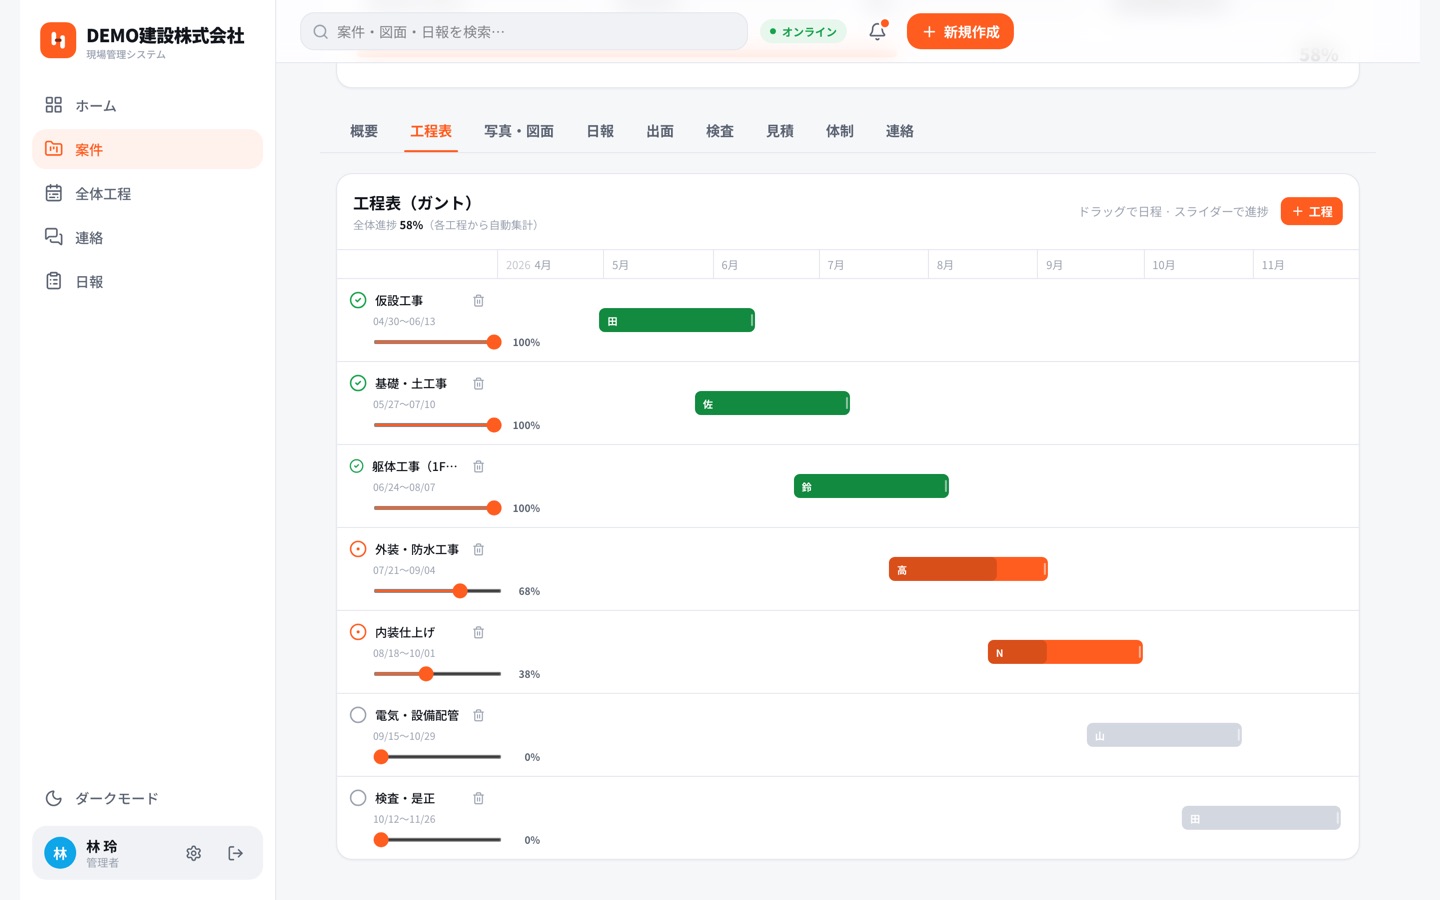Screen dimensions: 1440x900
Task: Open the 出面 tab
Action: pyautogui.click(x=660, y=131)
